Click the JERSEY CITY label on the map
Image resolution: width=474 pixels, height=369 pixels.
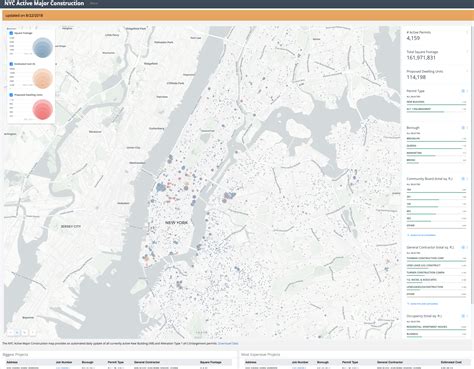(71, 227)
